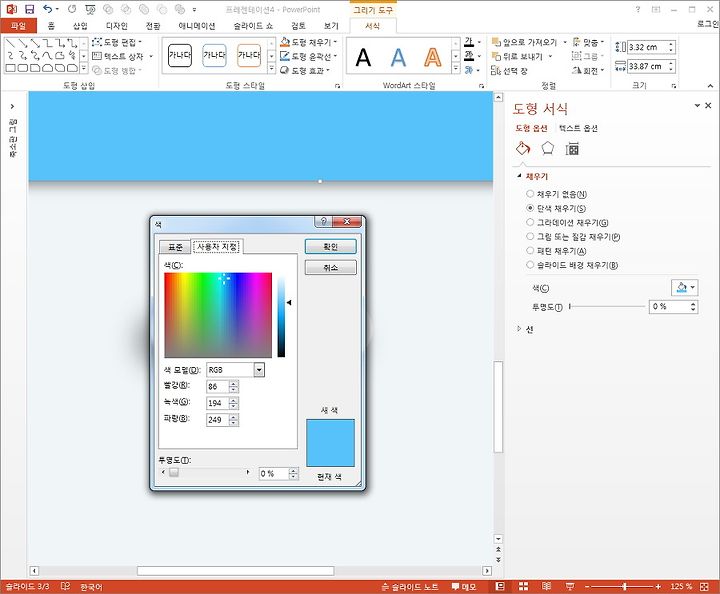Click the 텍스트 상자 (Text Box) icon
Image resolution: width=720 pixels, height=594 pixels.
[97, 56]
